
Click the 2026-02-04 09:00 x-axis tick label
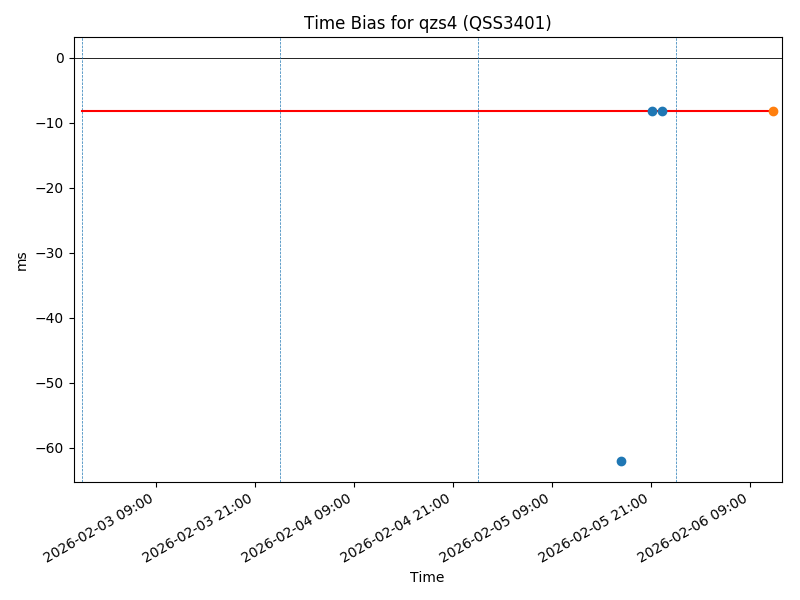tap(298, 527)
